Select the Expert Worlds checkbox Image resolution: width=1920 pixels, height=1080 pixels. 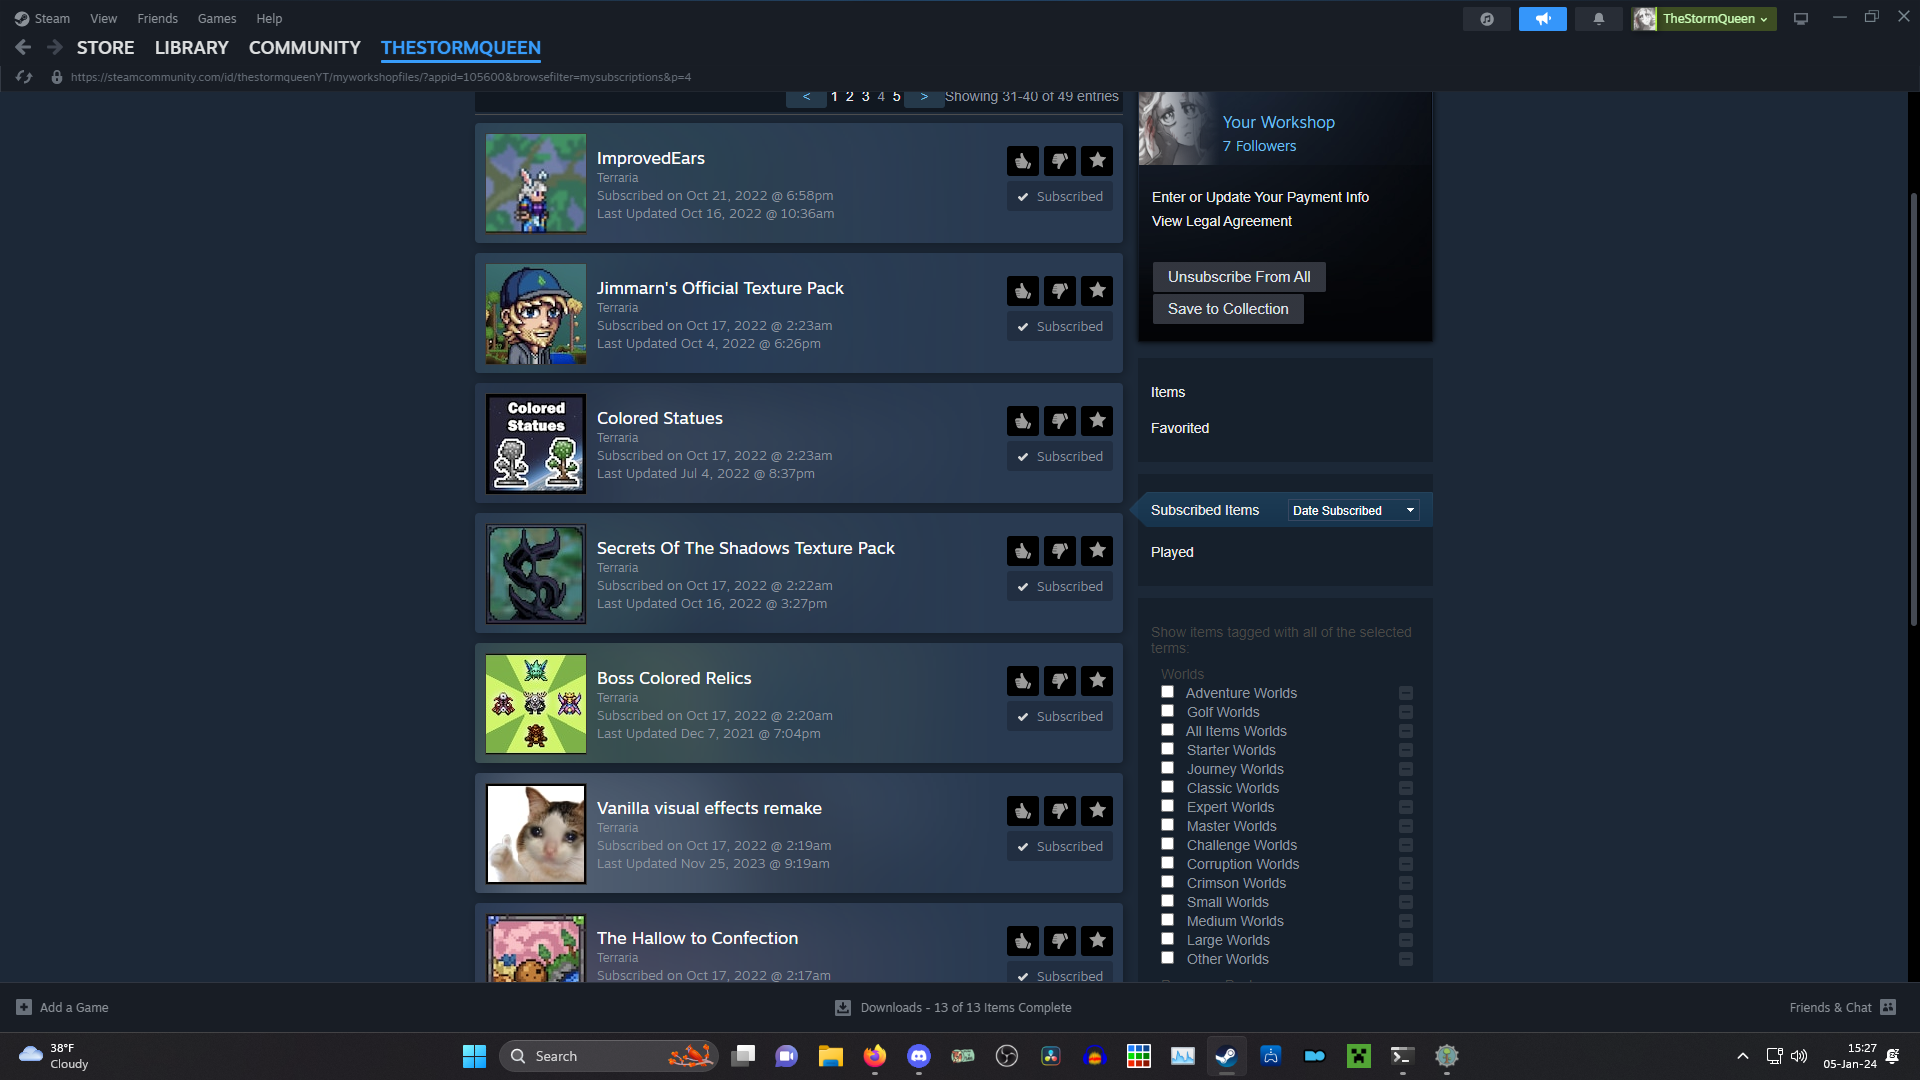1167,806
